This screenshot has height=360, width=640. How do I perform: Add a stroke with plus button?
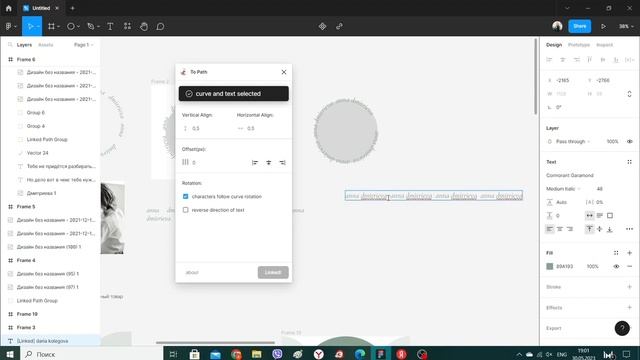click(629, 287)
